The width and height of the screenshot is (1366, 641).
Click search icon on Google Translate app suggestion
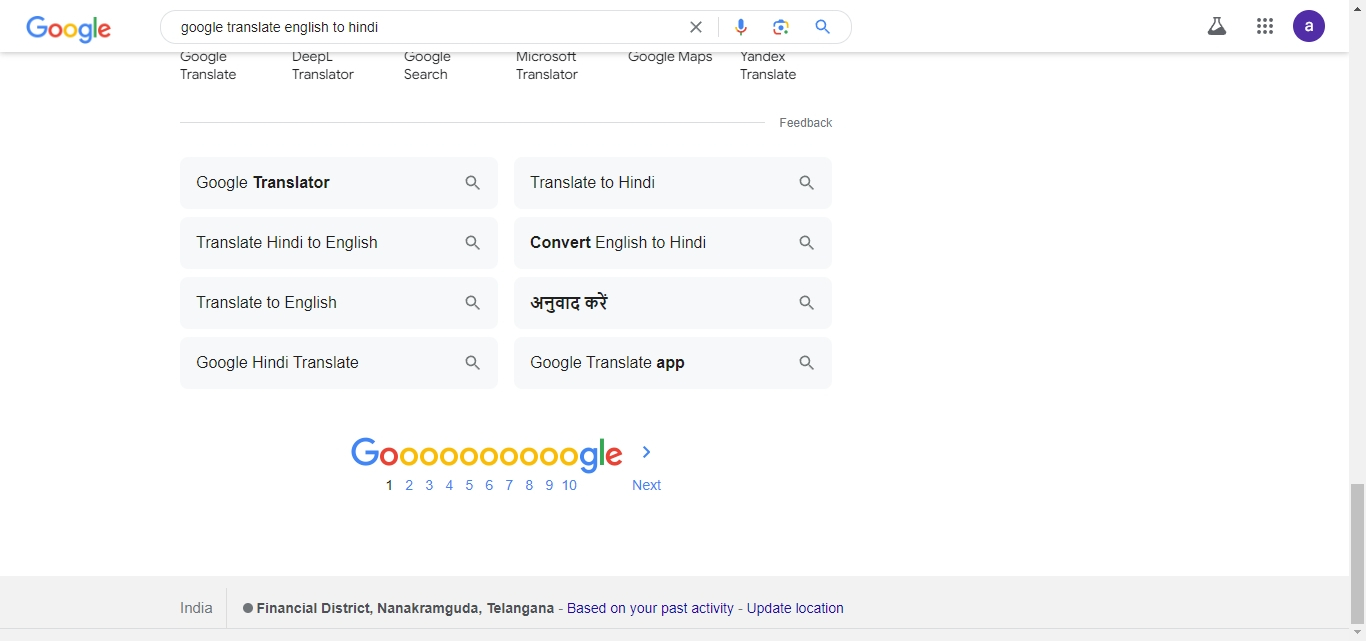807,363
